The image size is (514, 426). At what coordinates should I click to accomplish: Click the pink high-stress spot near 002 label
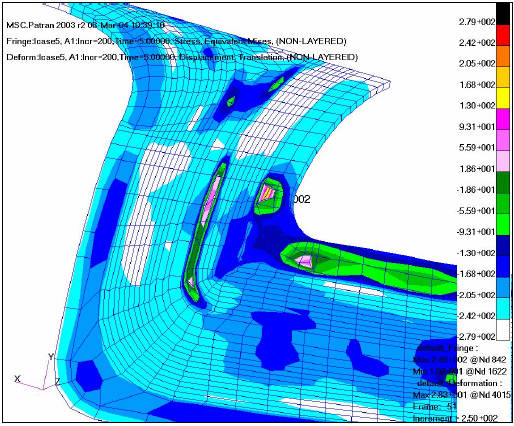267,193
